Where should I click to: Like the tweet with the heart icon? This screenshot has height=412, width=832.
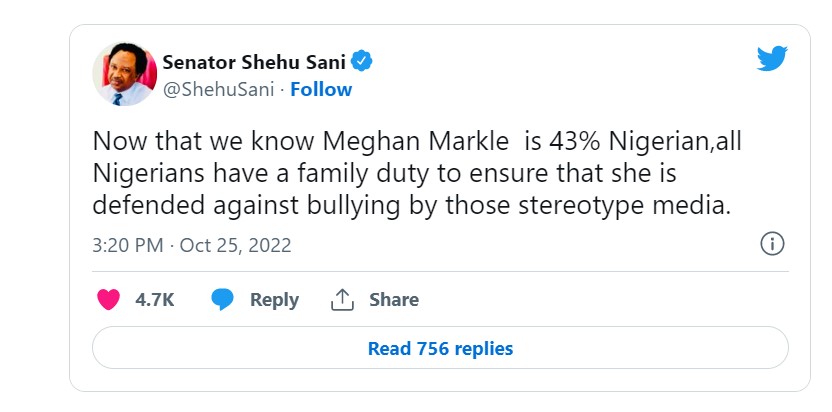click(x=108, y=299)
